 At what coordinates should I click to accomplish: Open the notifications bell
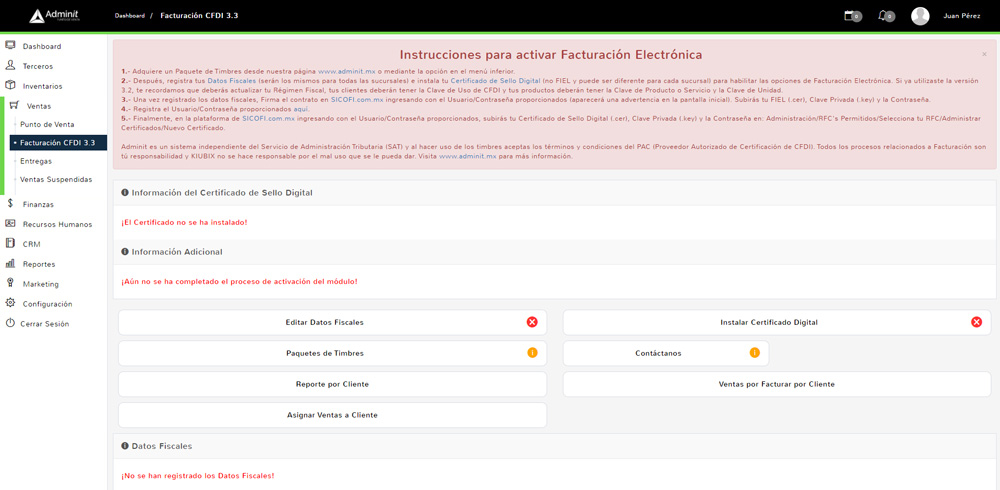pyautogui.click(x=884, y=16)
